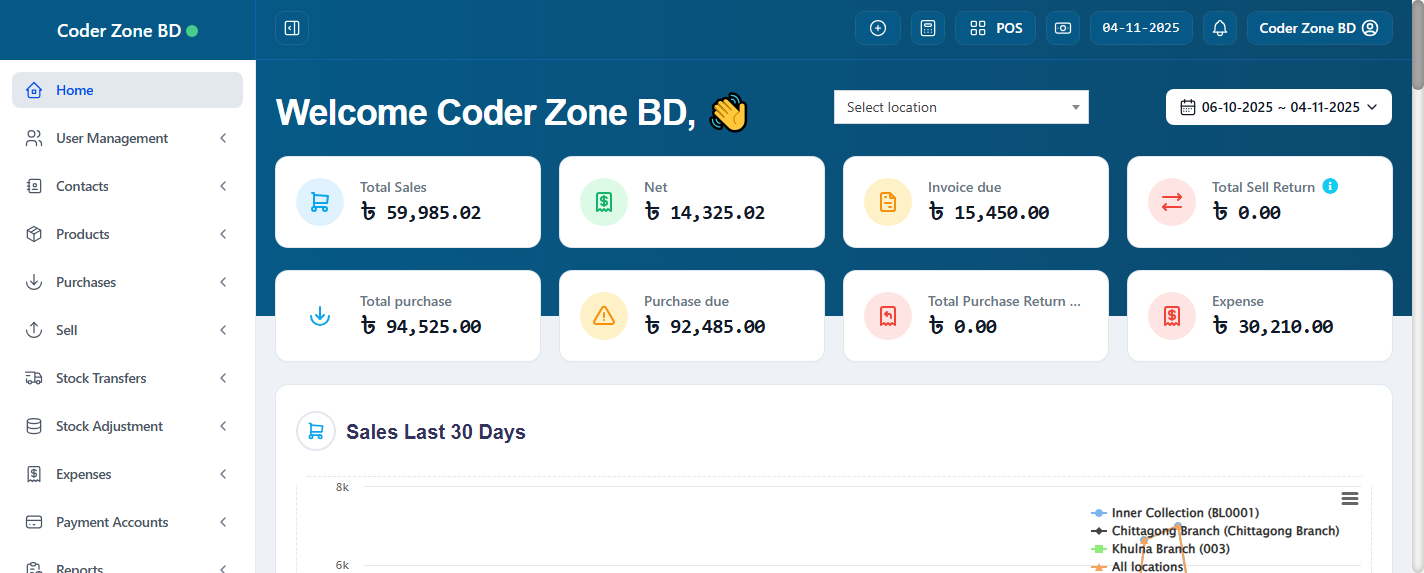The image size is (1424, 573).
Task: Open the Stock Transfers menu item
Action: (x=127, y=378)
